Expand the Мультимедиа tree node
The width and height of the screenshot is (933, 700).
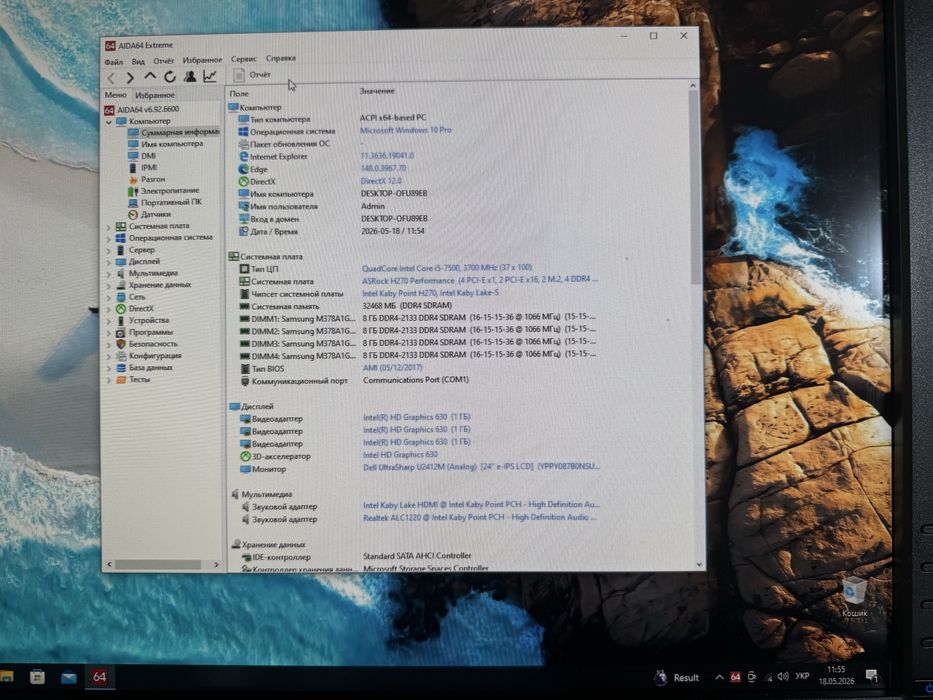tap(109, 274)
